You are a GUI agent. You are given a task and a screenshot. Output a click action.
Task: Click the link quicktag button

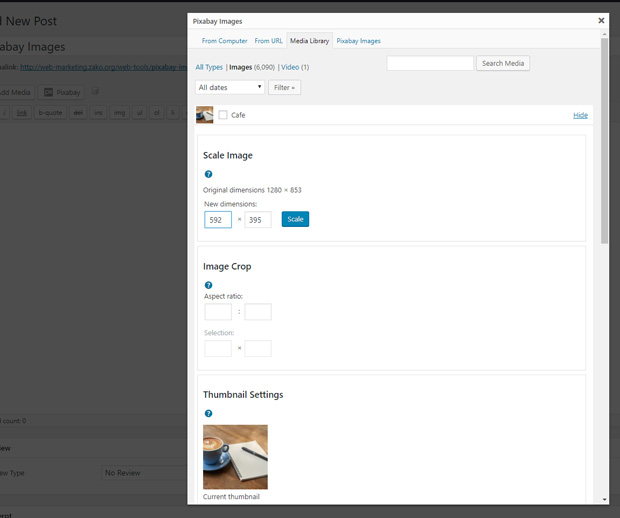pyautogui.click(x=22, y=113)
